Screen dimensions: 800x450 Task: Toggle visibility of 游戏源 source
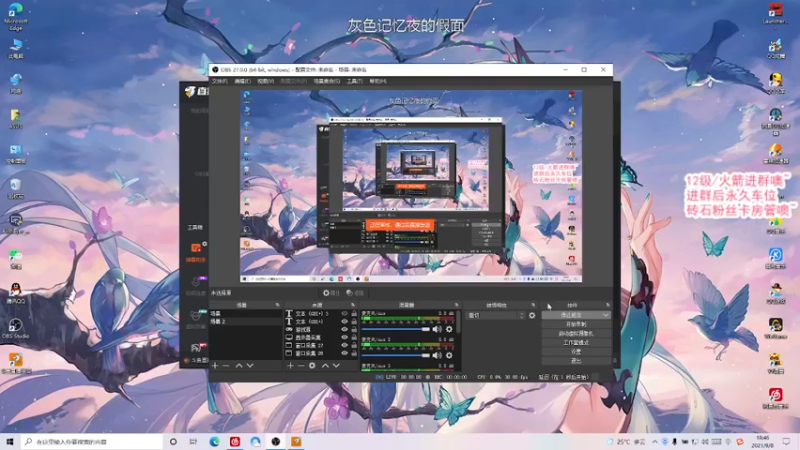pos(344,330)
